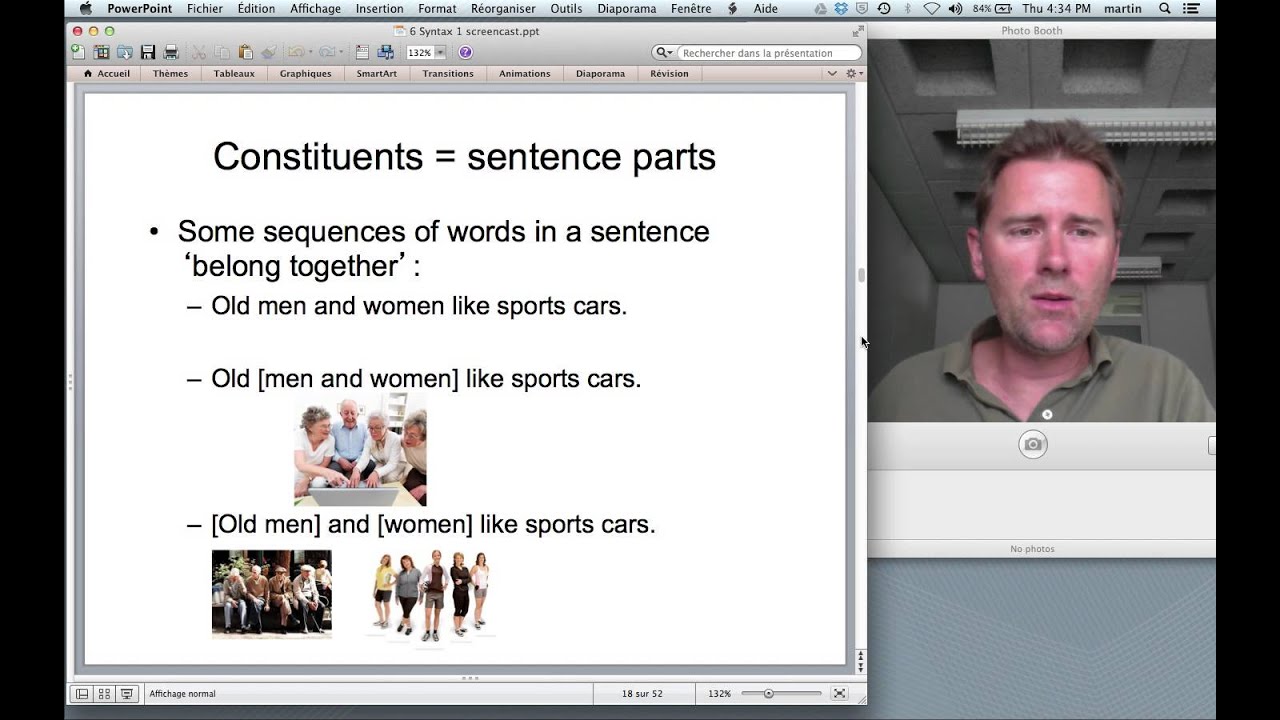Viewport: 1280px width, 720px height.
Task: Click the Cut scissors icon
Action: [198, 52]
